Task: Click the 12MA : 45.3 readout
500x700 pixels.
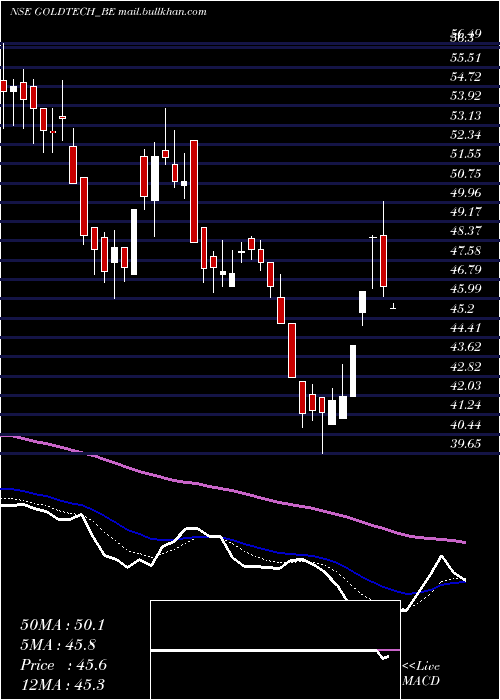Action: pos(62,684)
